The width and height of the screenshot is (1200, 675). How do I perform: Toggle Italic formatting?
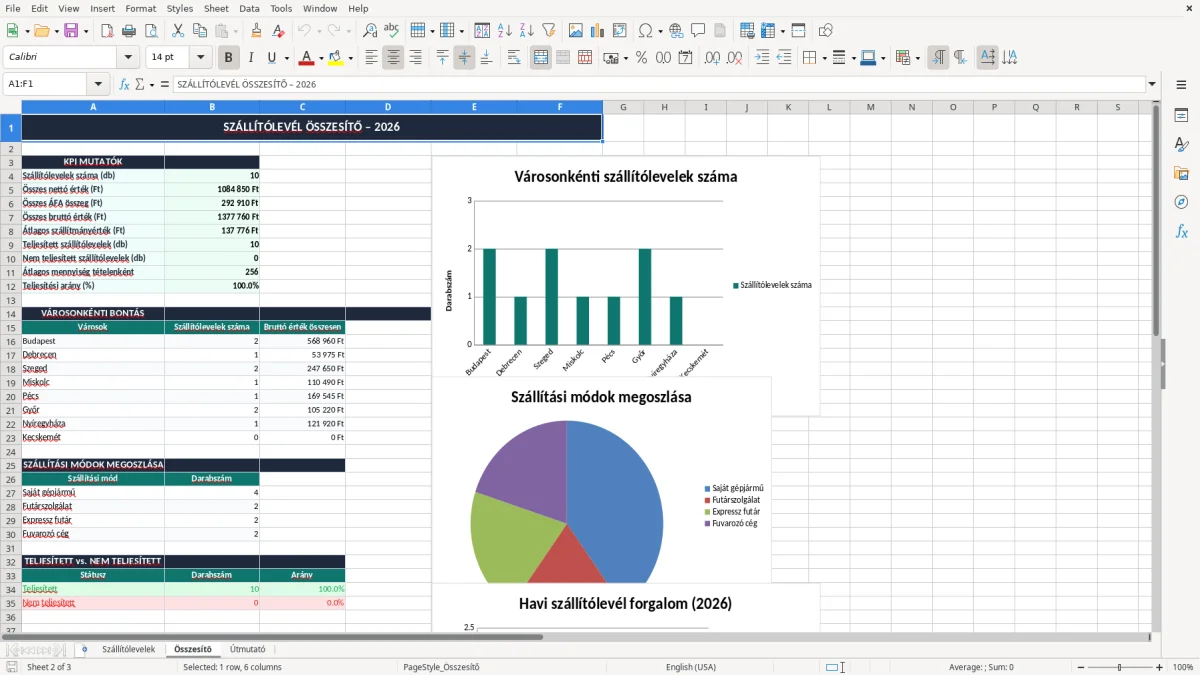(x=250, y=58)
